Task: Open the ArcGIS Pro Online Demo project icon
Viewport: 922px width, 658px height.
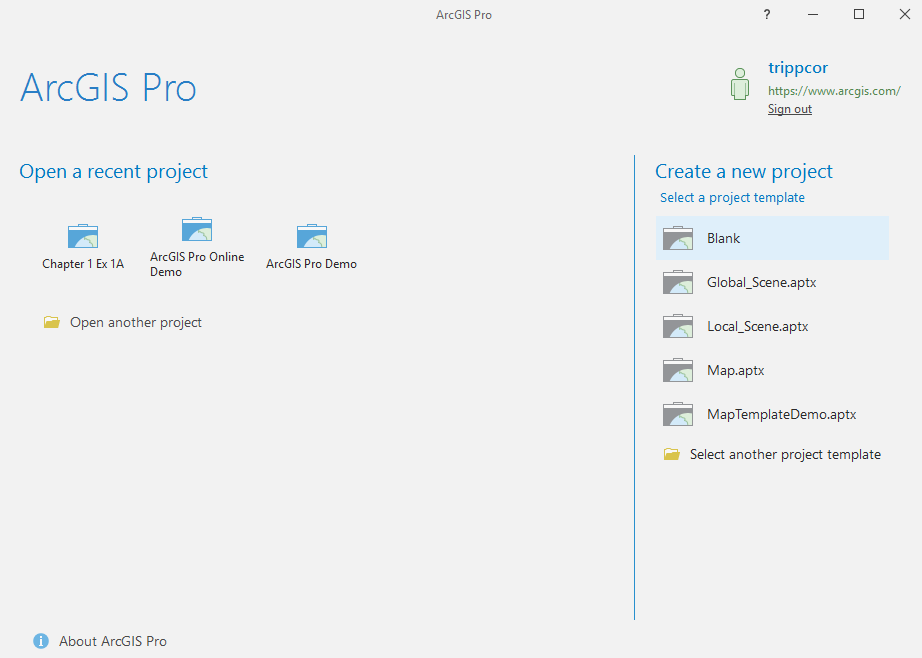Action: point(197,229)
